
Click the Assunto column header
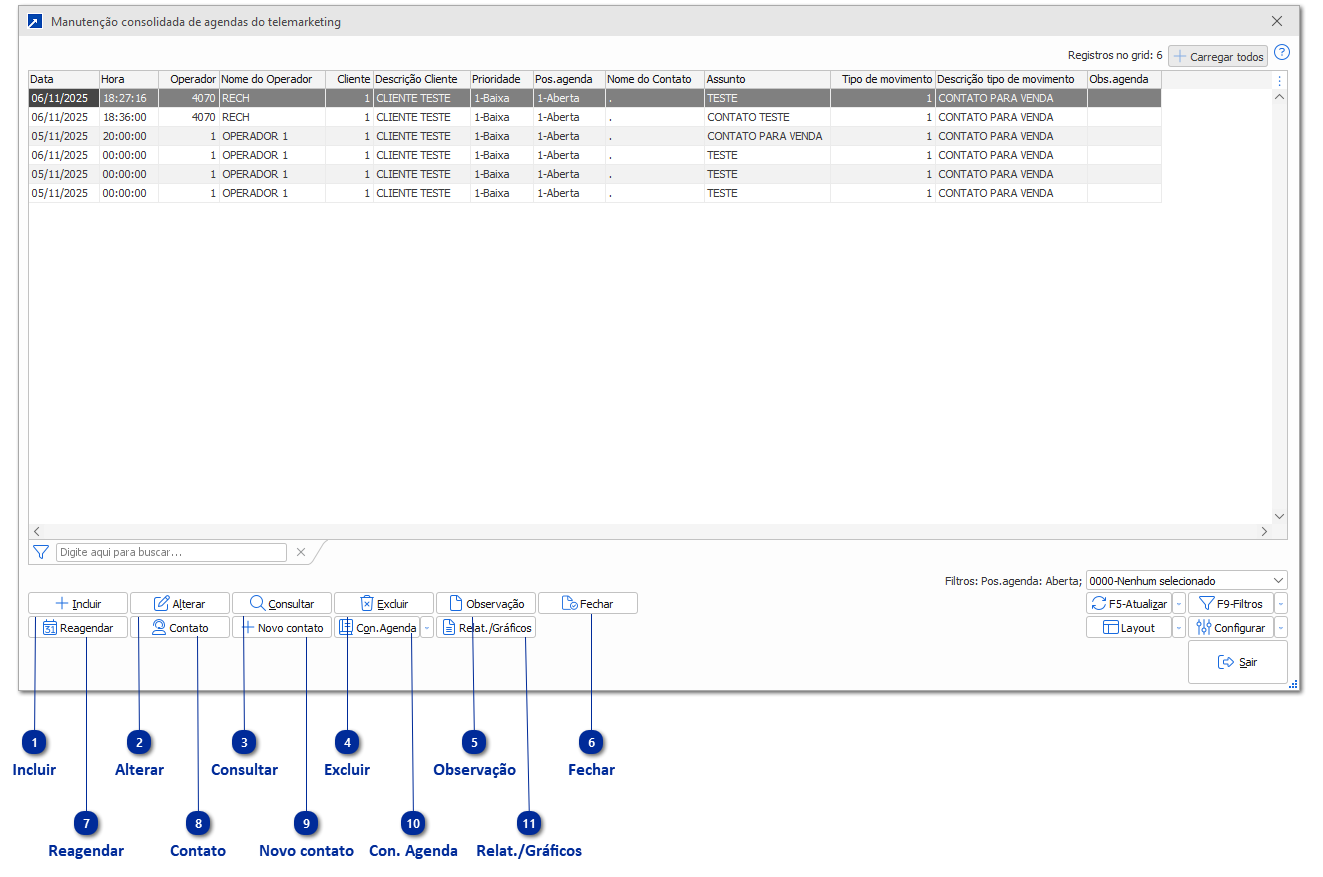click(x=766, y=79)
